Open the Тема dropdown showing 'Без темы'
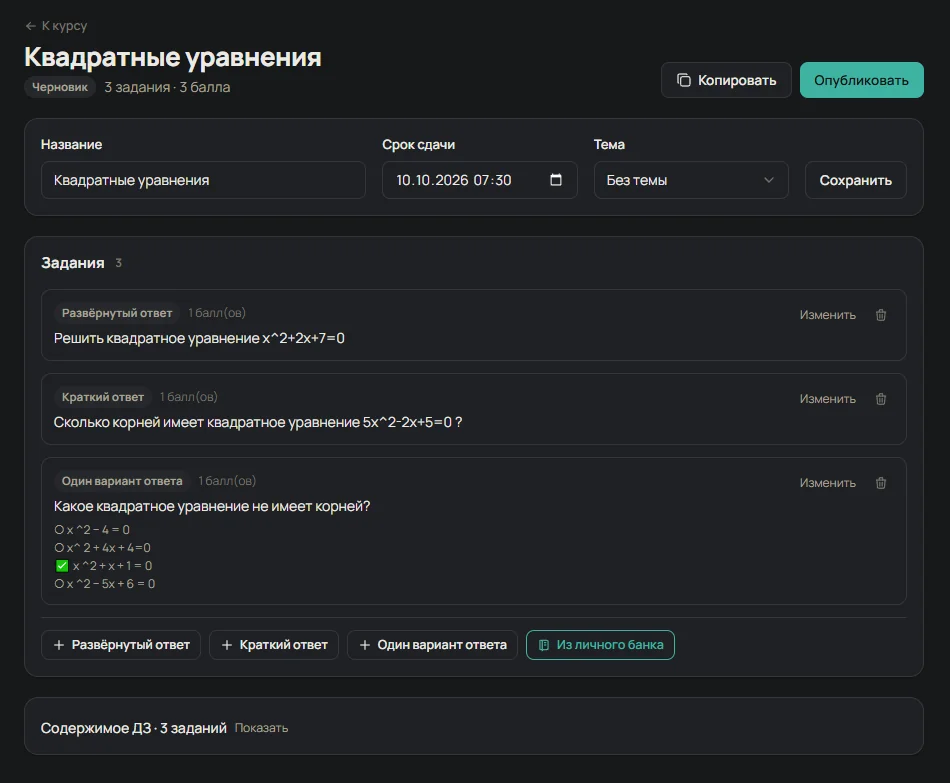 (691, 180)
